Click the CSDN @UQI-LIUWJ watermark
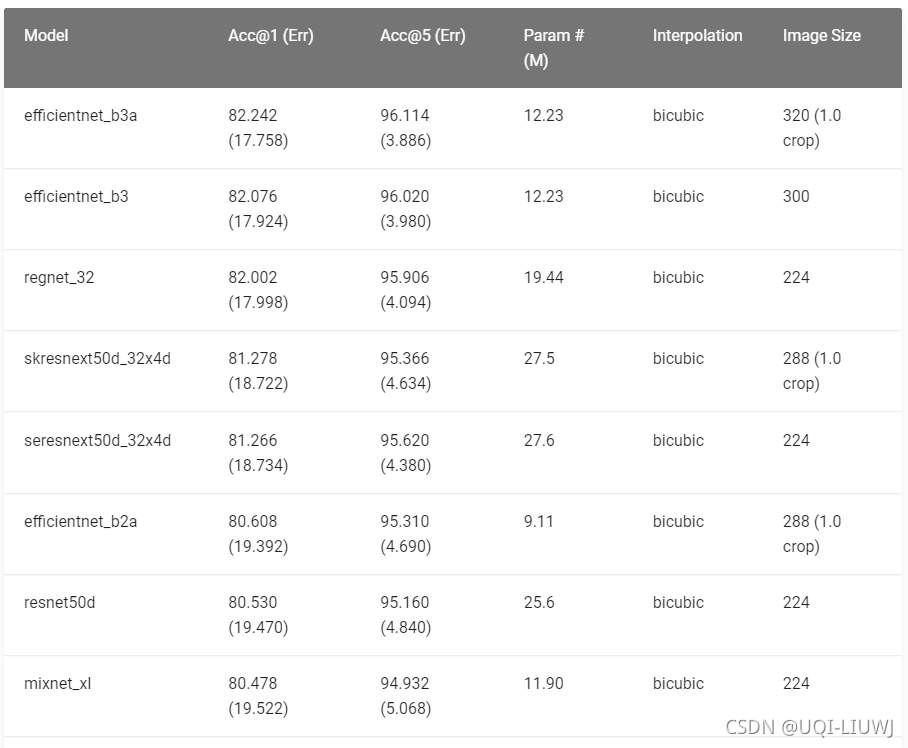The width and height of the screenshot is (908, 748). [x=810, y=727]
